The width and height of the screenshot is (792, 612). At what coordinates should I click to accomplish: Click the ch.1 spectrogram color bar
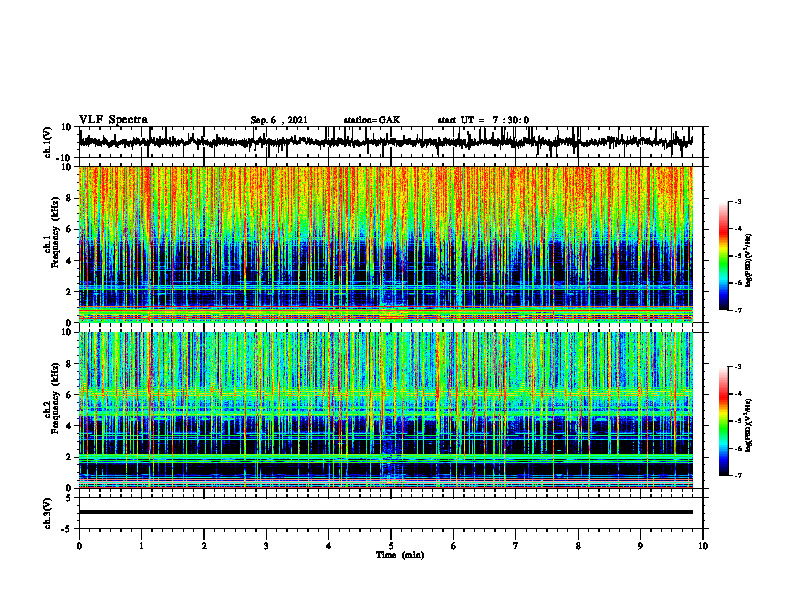pos(723,256)
